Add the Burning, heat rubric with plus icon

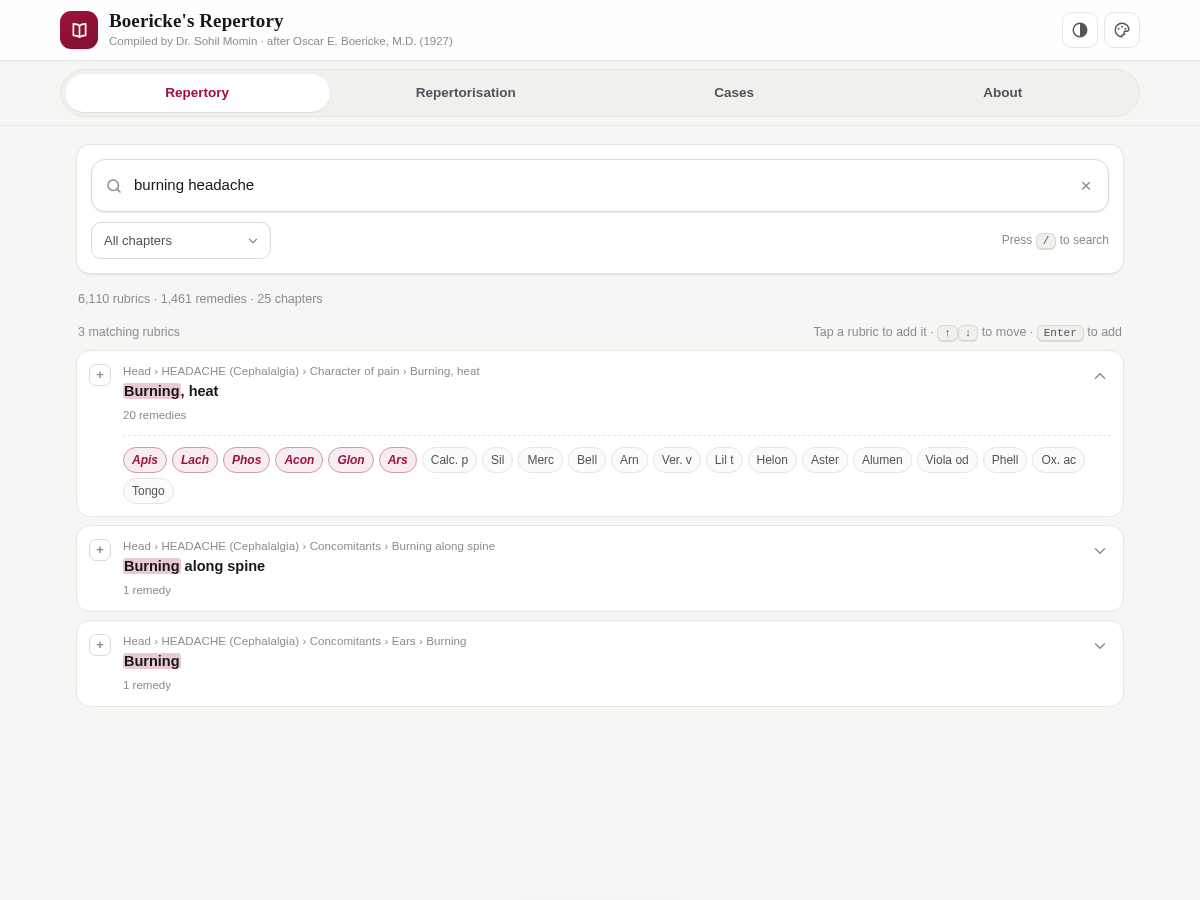pos(100,375)
